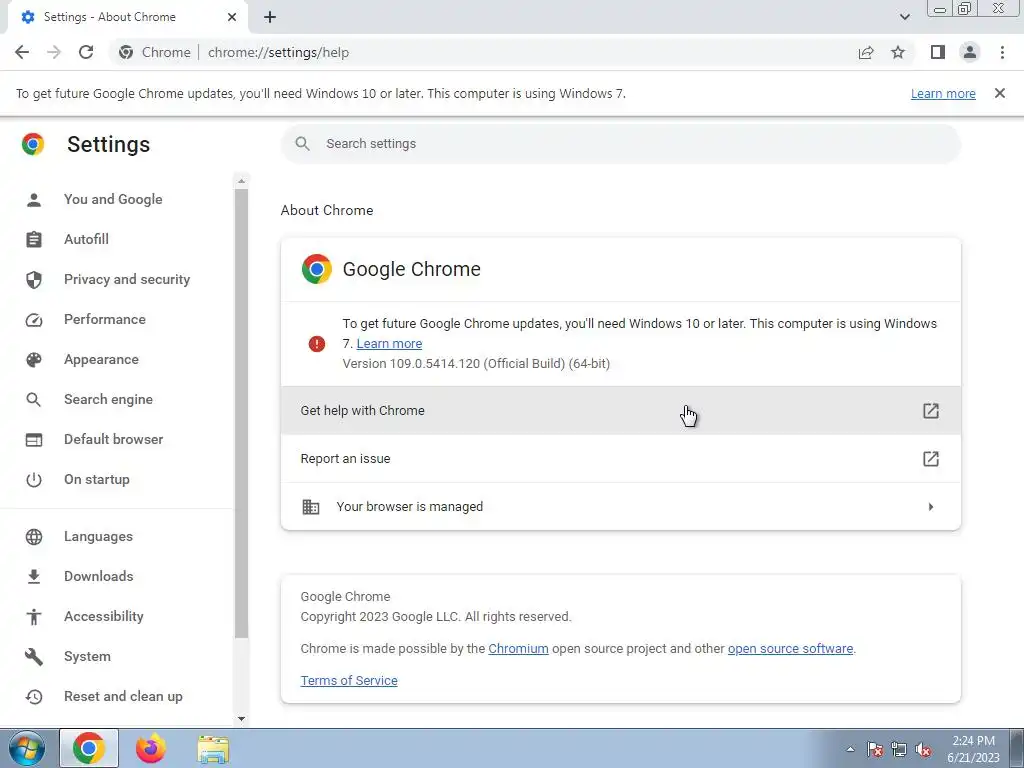Reload the page with the refresh icon
Screen dimensions: 1024x768
pyautogui.click(x=86, y=52)
